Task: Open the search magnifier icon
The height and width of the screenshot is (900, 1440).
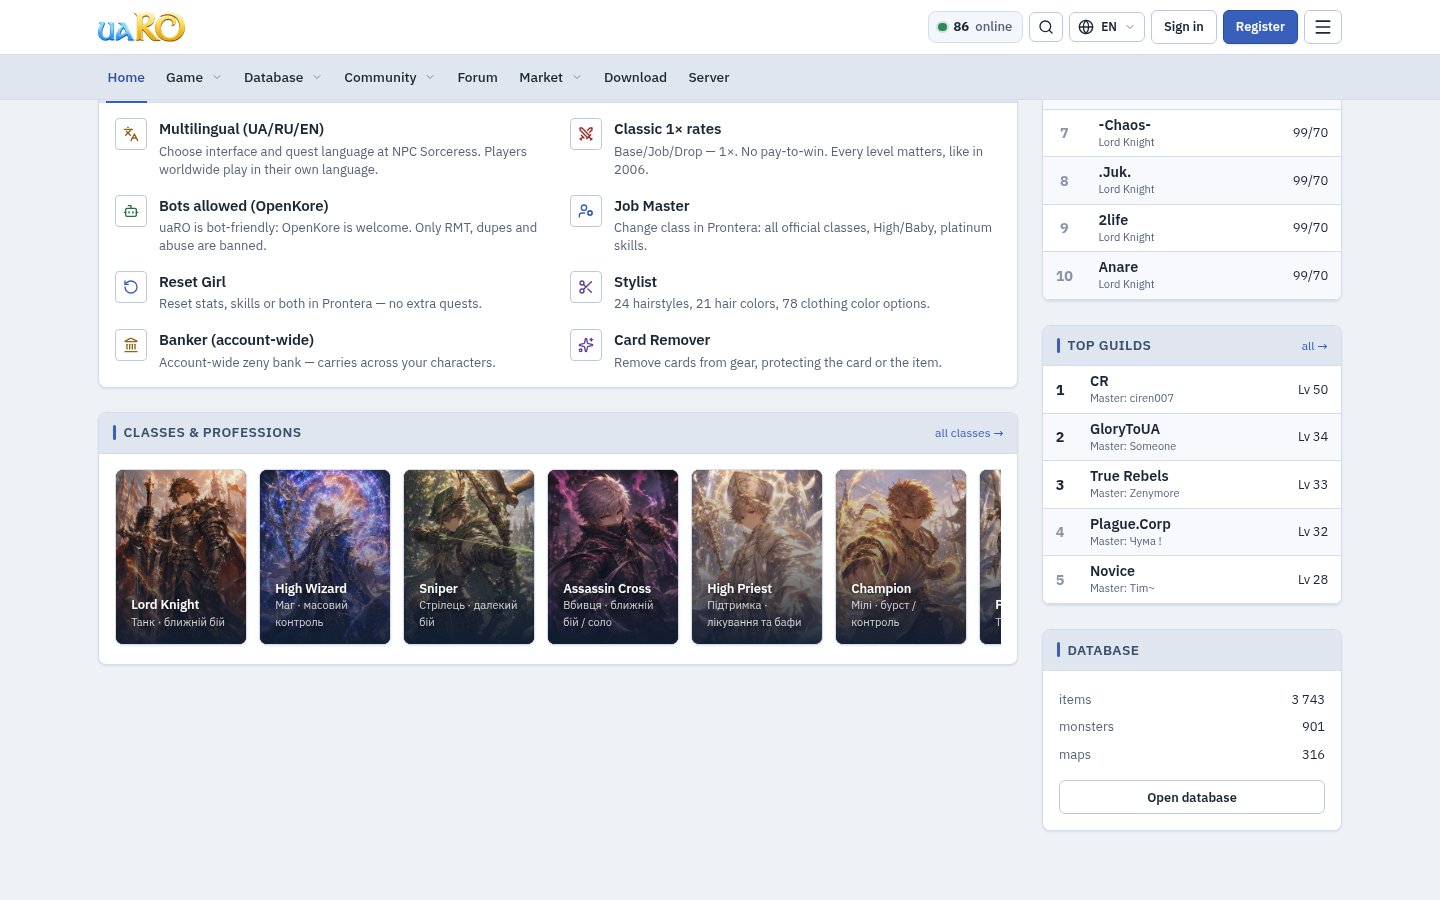Action: point(1046,27)
